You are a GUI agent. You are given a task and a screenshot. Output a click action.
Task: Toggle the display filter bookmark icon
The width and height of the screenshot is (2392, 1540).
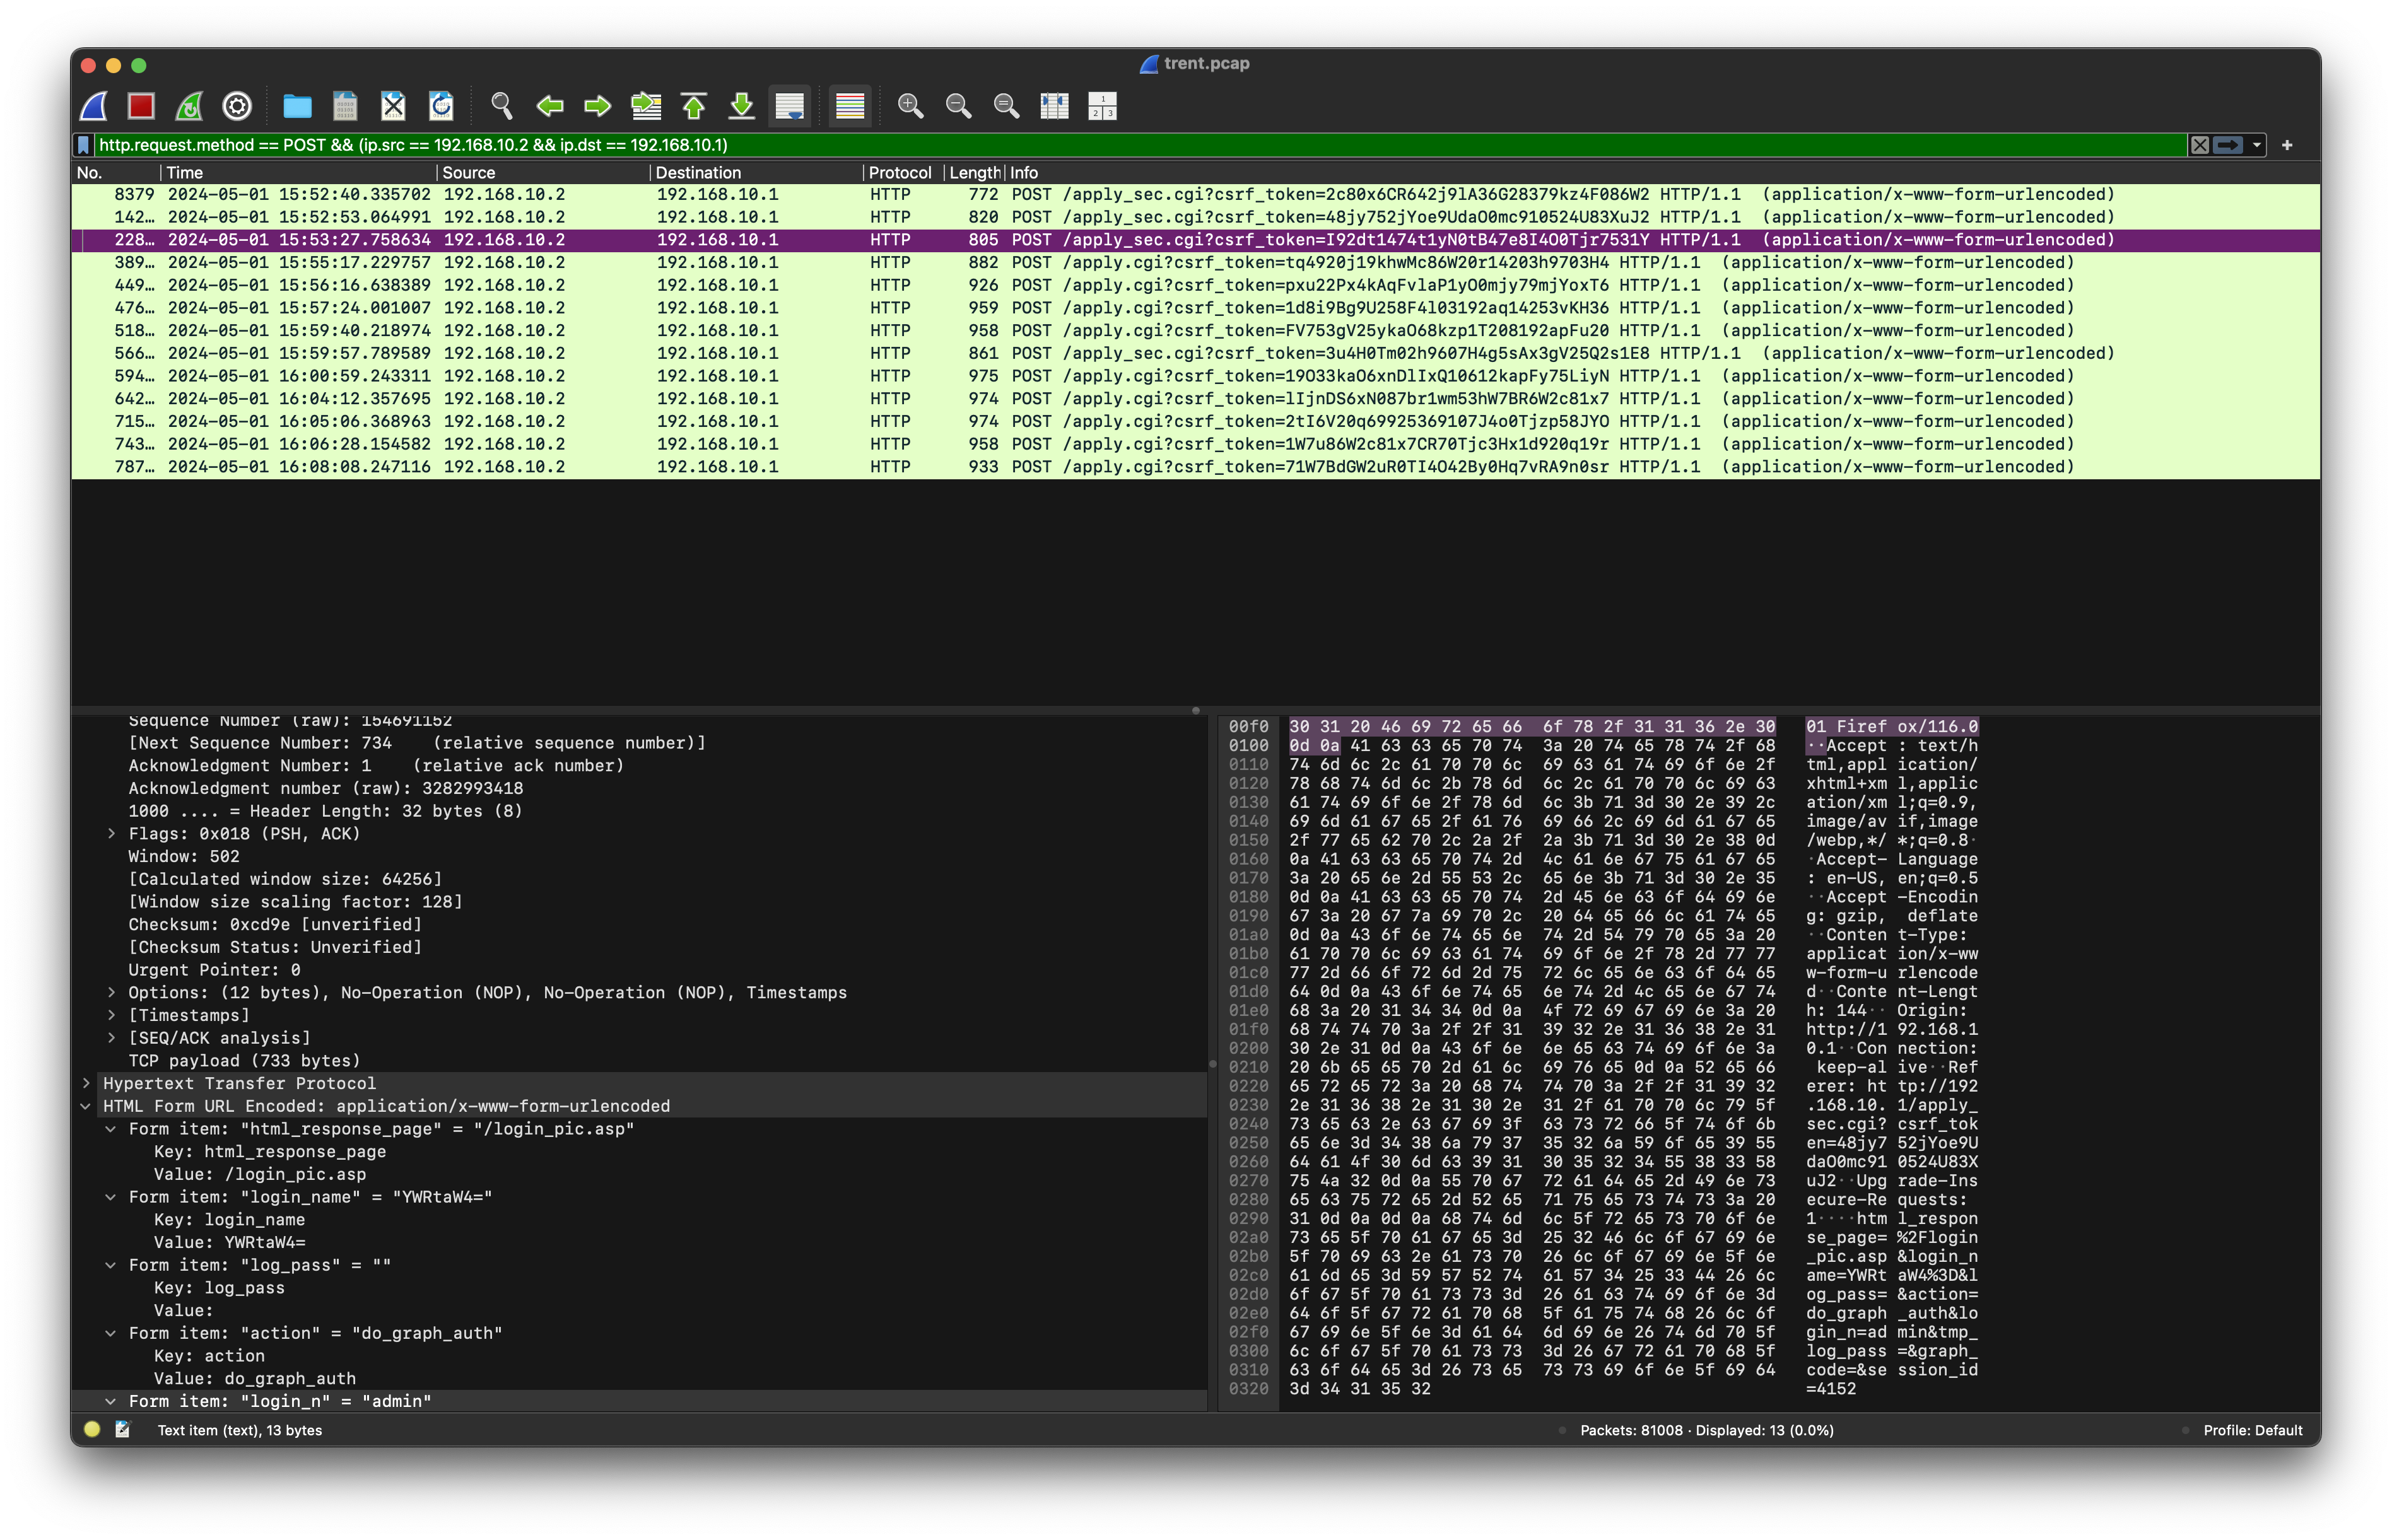(84, 145)
